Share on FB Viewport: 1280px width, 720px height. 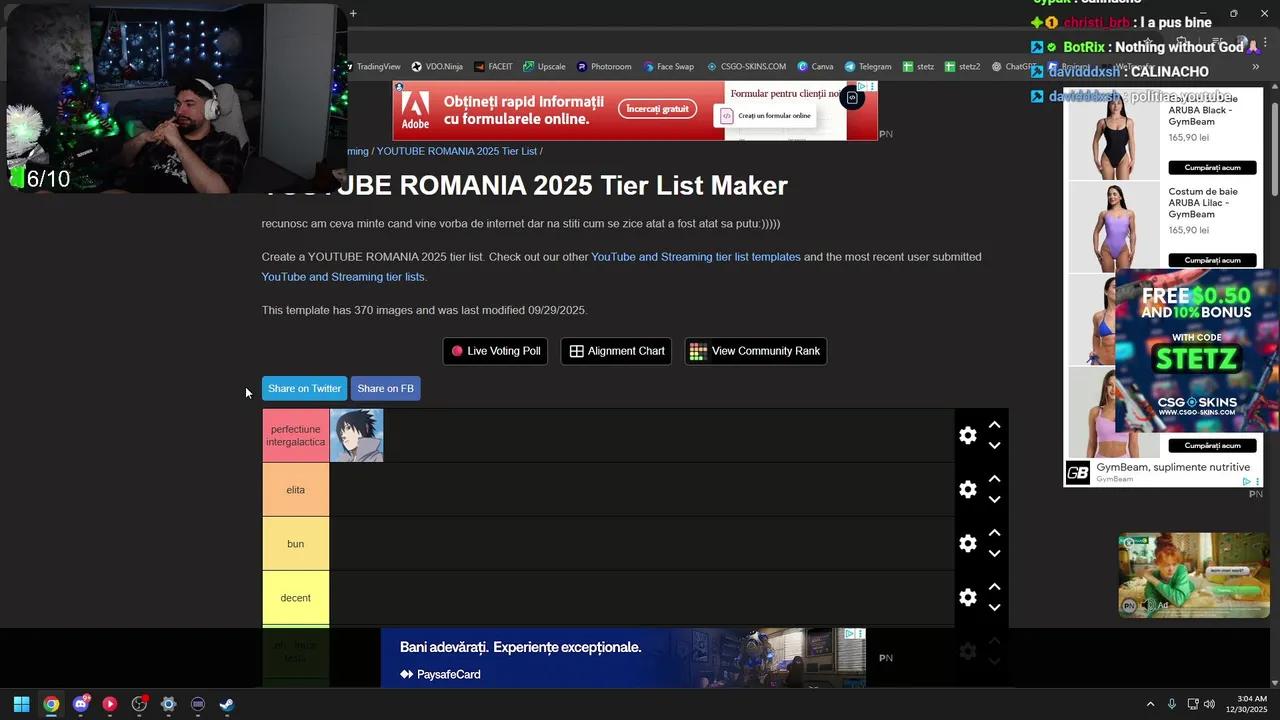[385, 388]
